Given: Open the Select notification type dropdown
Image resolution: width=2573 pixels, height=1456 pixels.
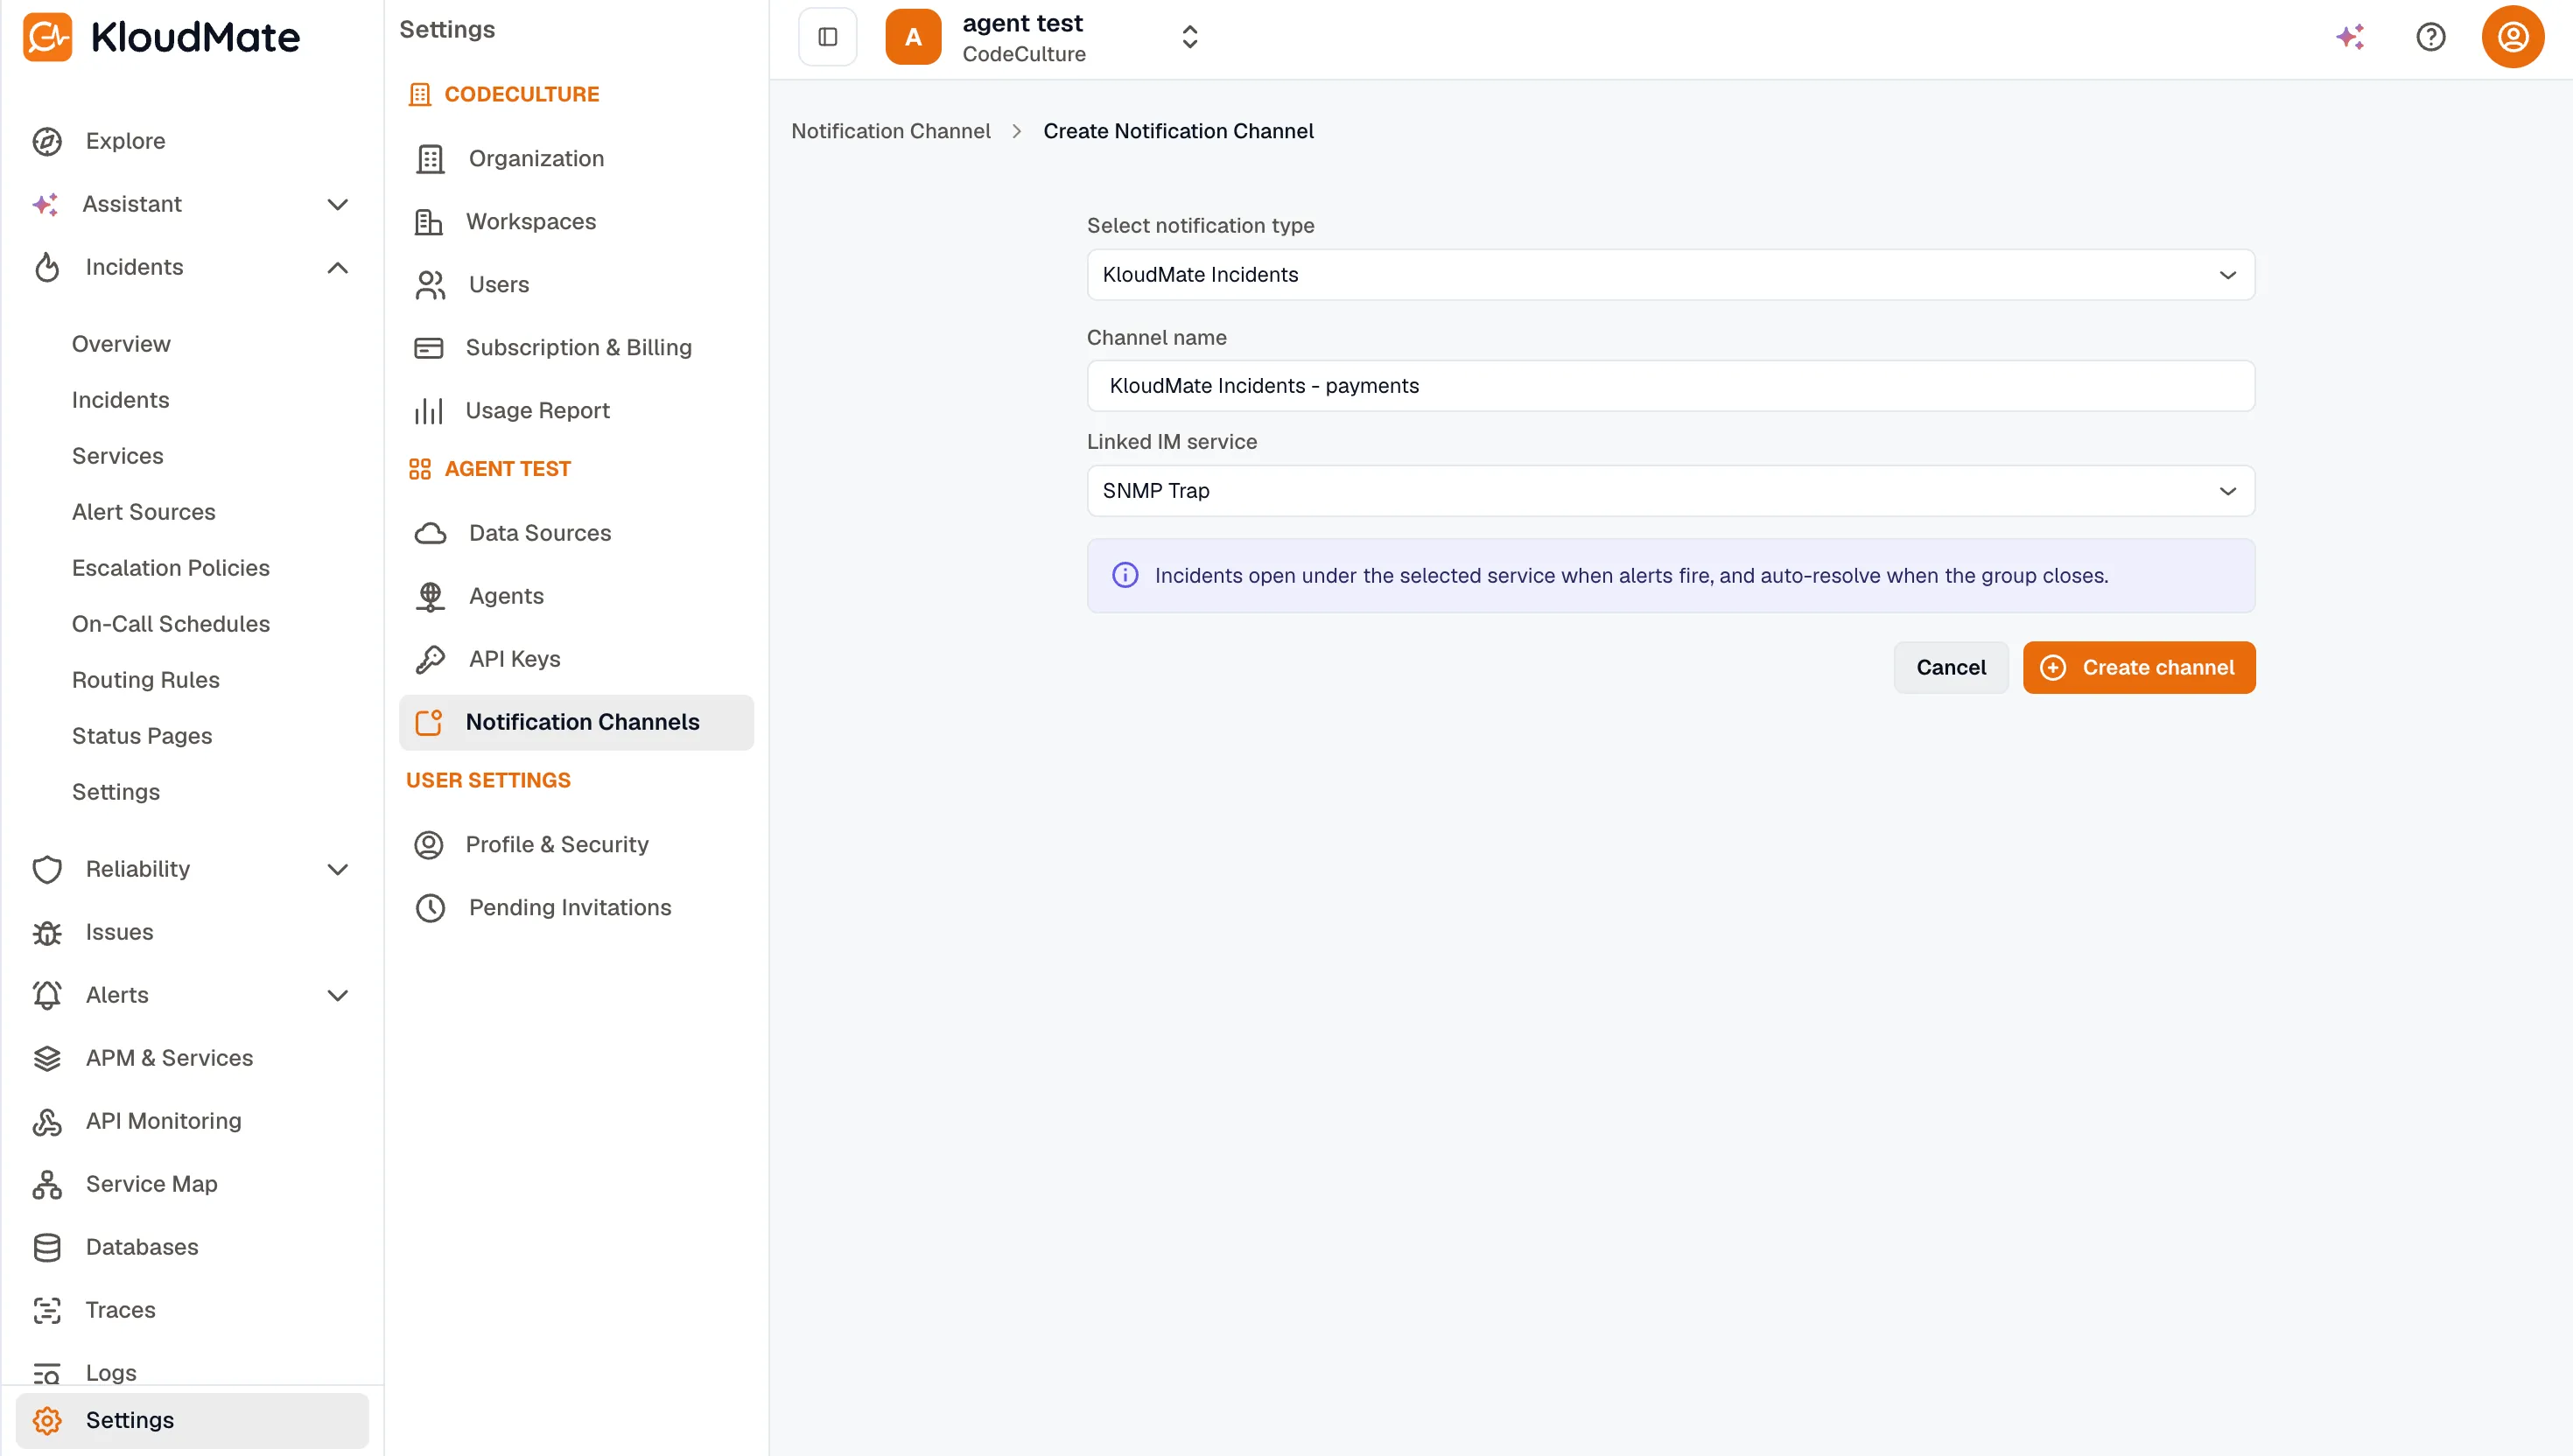Looking at the screenshot, I should tap(1670, 275).
